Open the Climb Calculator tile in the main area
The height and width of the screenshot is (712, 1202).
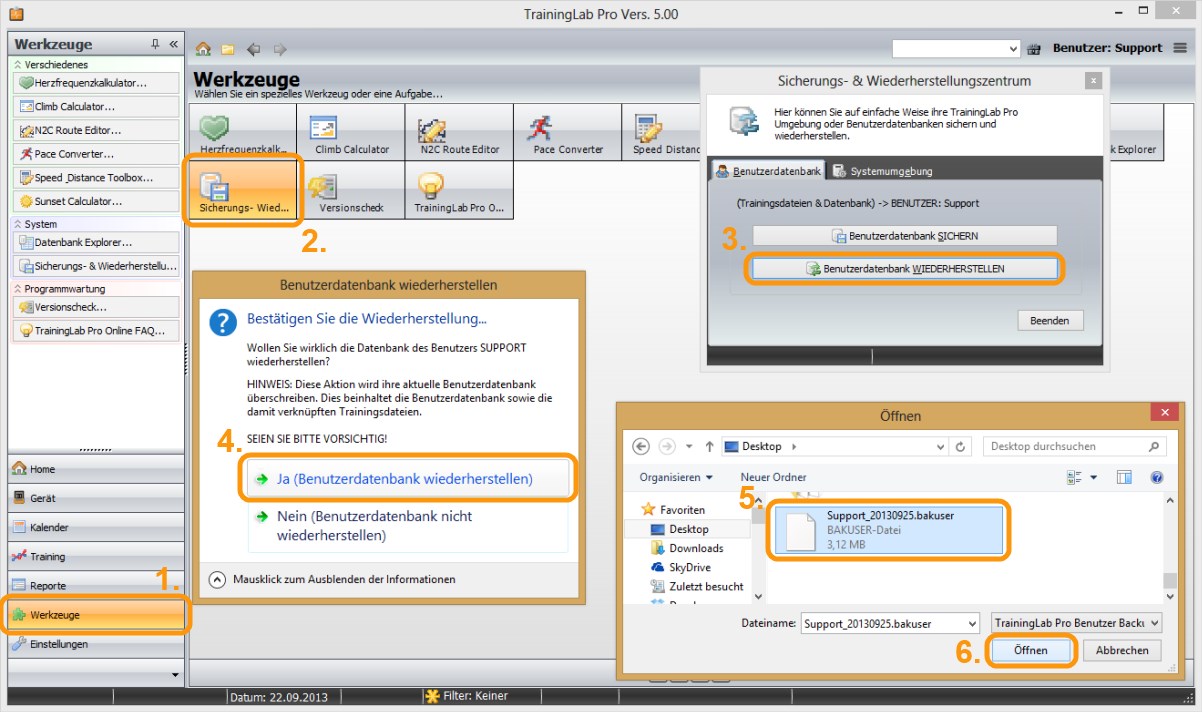[352, 132]
